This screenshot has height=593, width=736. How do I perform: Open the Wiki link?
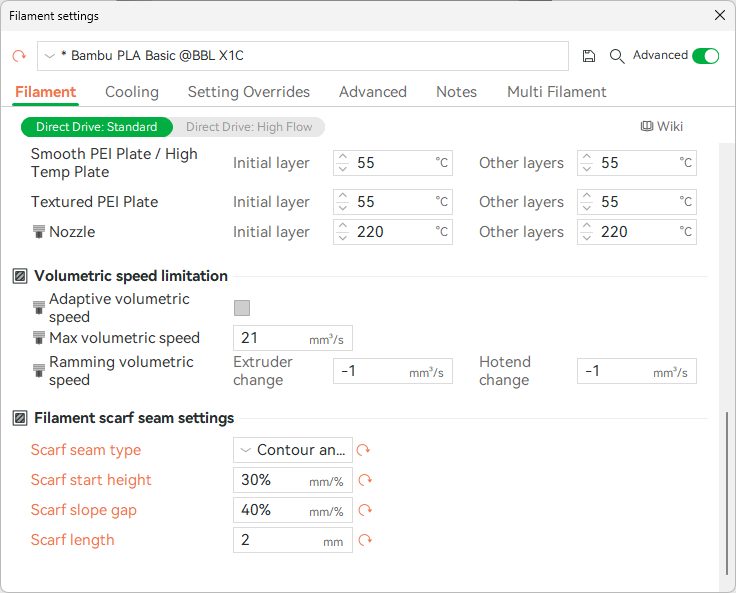pos(661,126)
